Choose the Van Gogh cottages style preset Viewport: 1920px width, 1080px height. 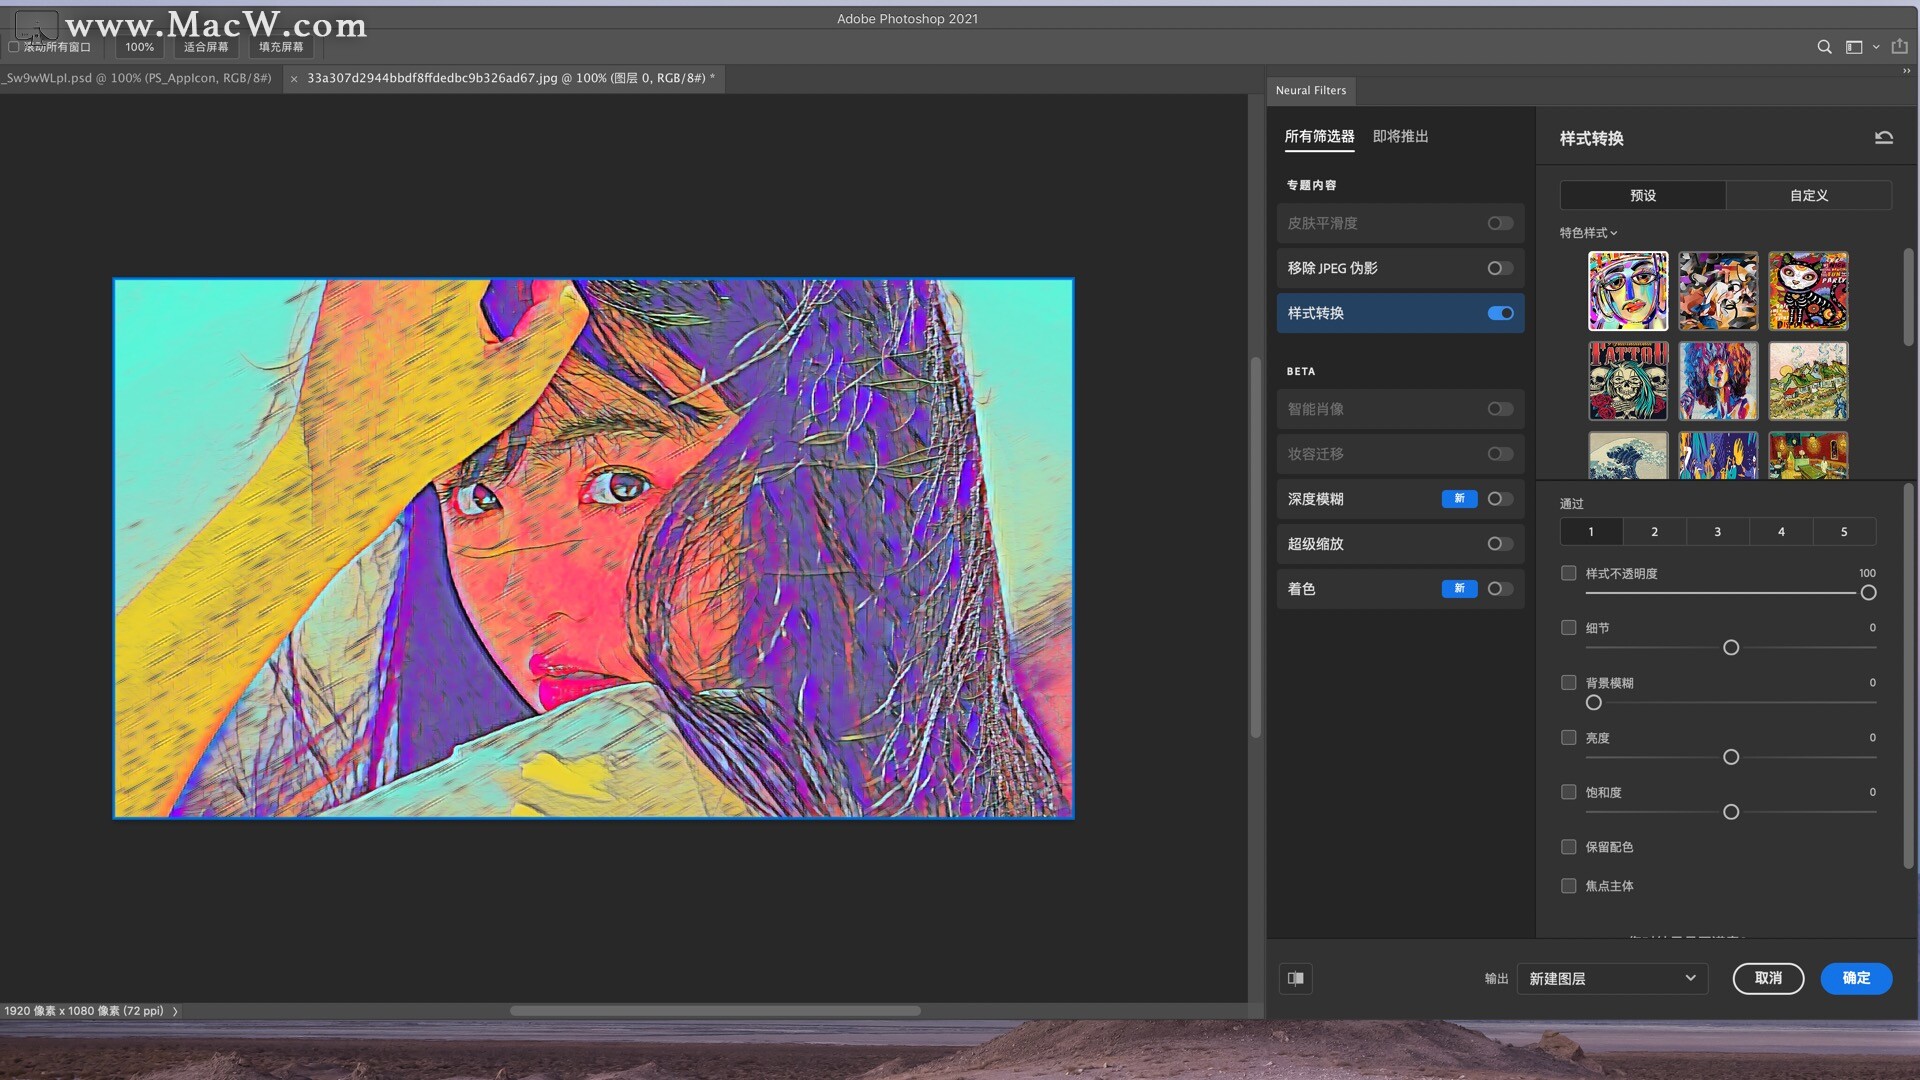tap(1808, 381)
